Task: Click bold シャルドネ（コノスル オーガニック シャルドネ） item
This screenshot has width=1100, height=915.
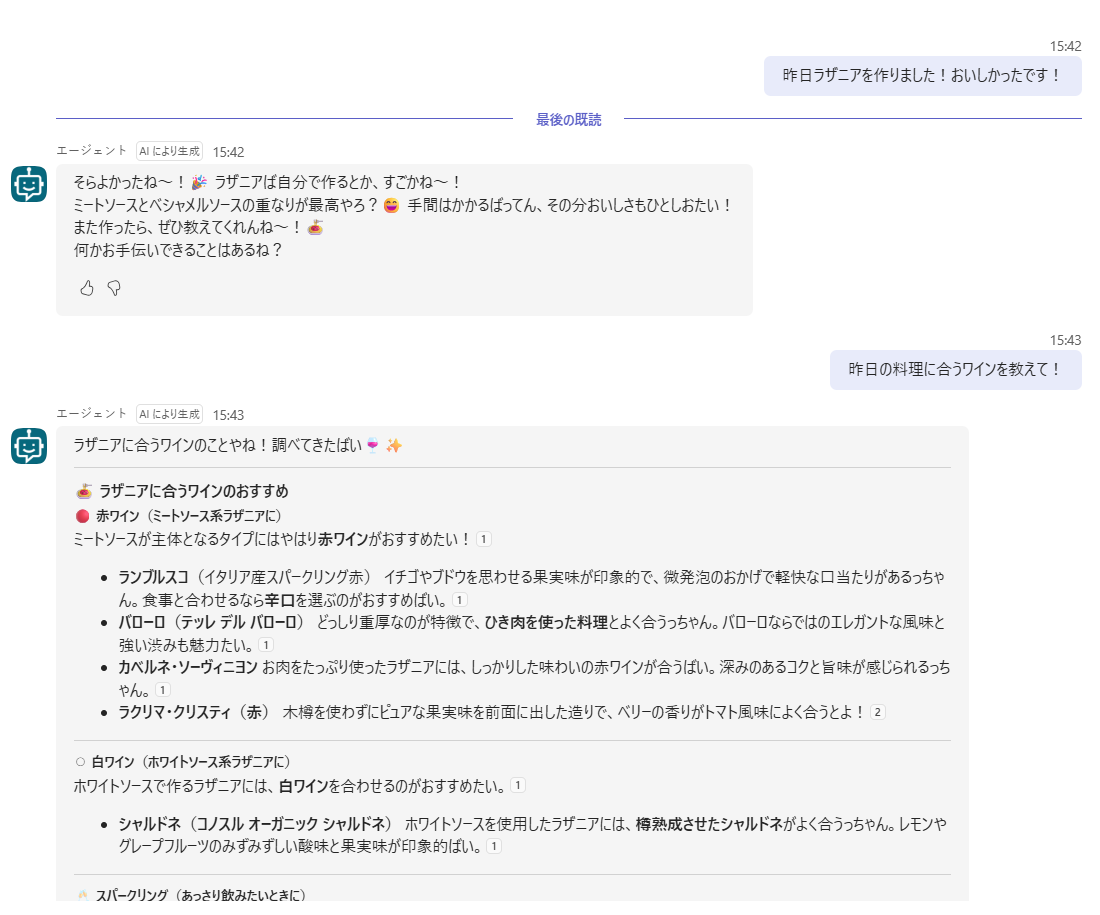Action: click(x=255, y=824)
